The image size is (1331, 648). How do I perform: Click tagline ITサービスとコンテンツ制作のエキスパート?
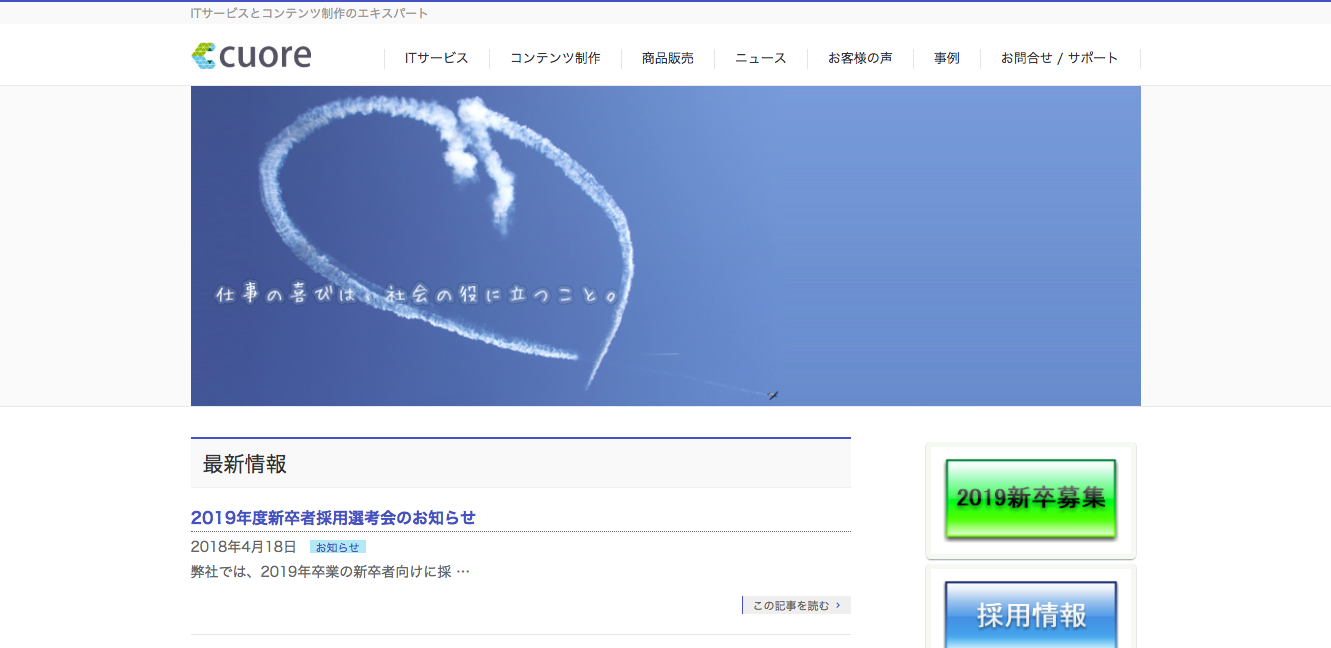tap(309, 13)
